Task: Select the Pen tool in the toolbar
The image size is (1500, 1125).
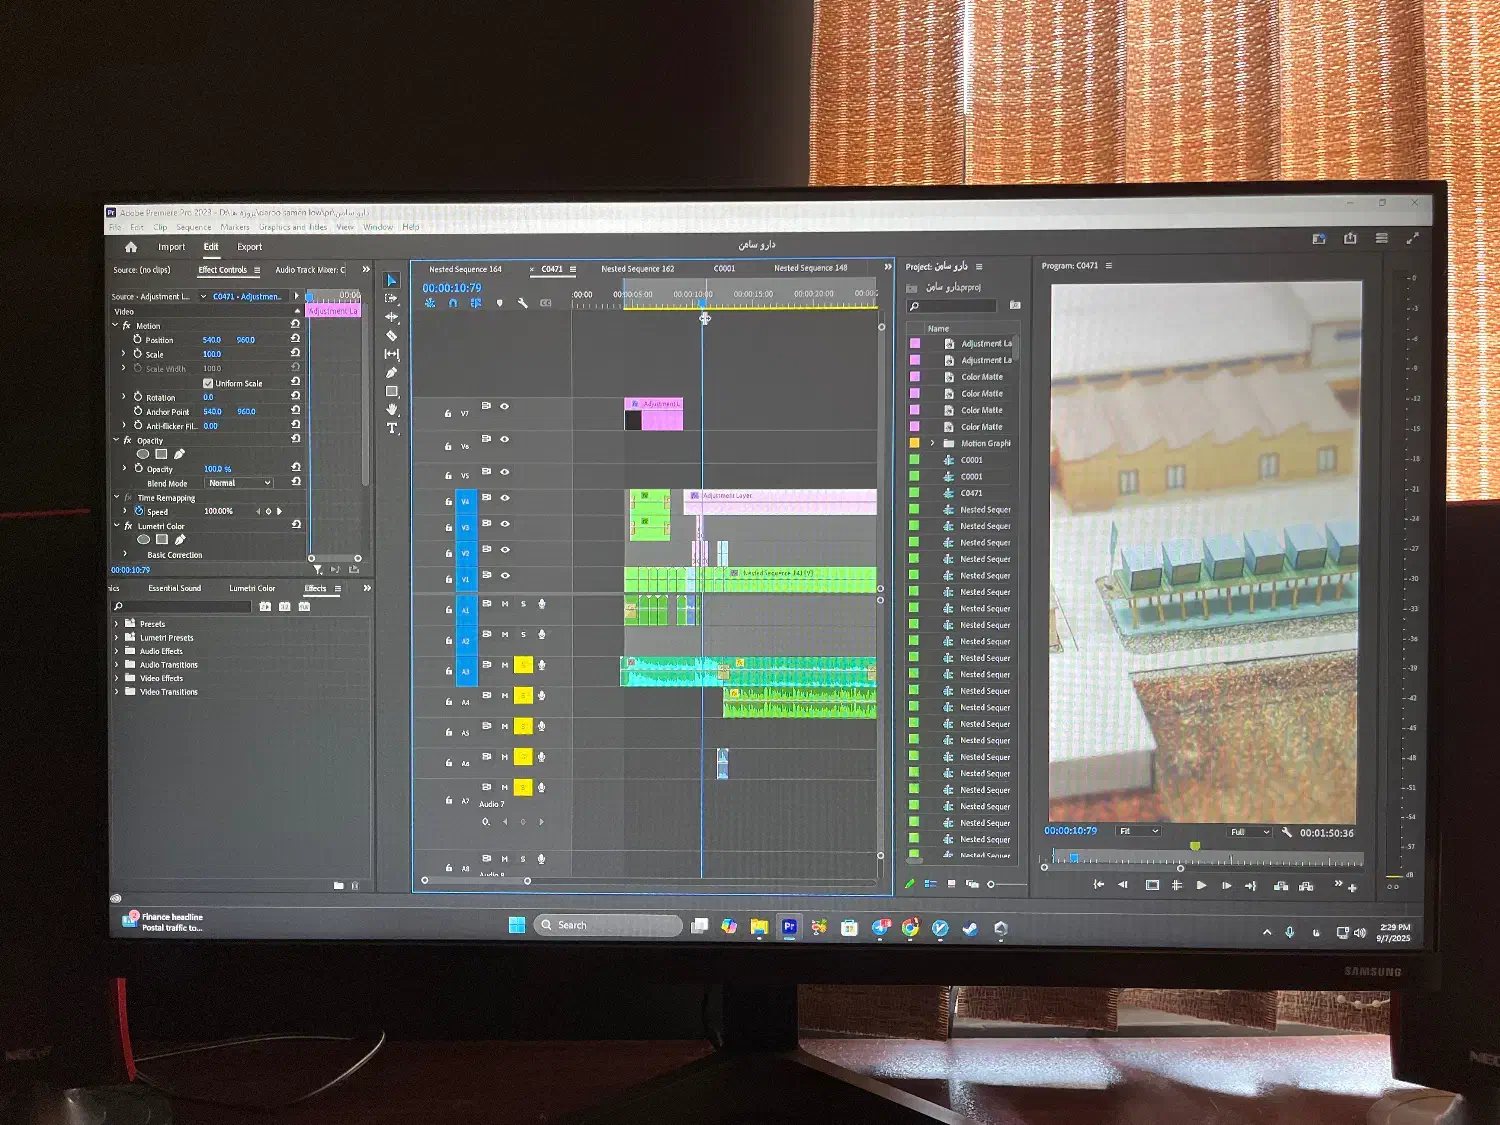Action: pyautogui.click(x=391, y=373)
